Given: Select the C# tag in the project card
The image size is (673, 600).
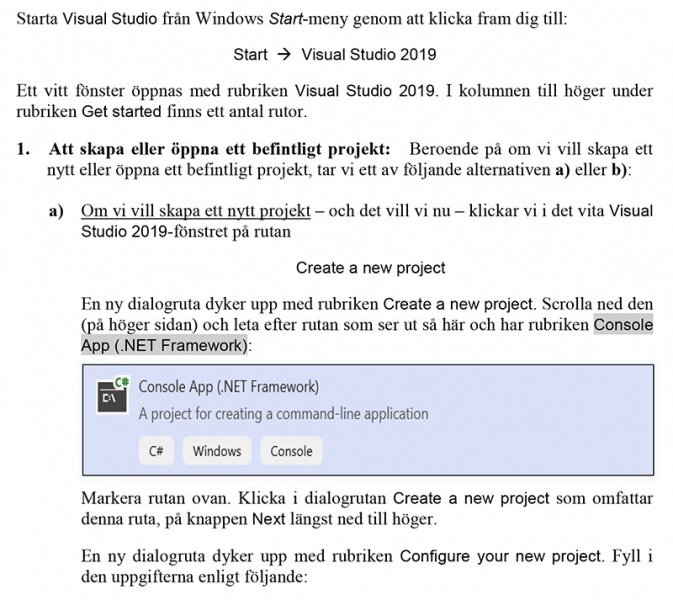Looking at the screenshot, I should click(156, 451).
